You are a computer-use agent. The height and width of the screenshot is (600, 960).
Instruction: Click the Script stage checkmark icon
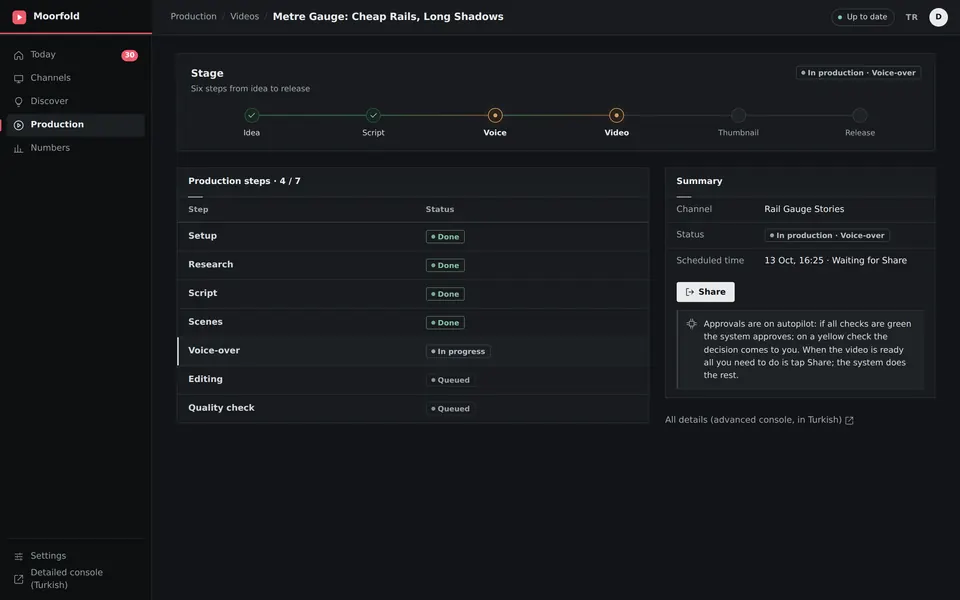[373, 115]
